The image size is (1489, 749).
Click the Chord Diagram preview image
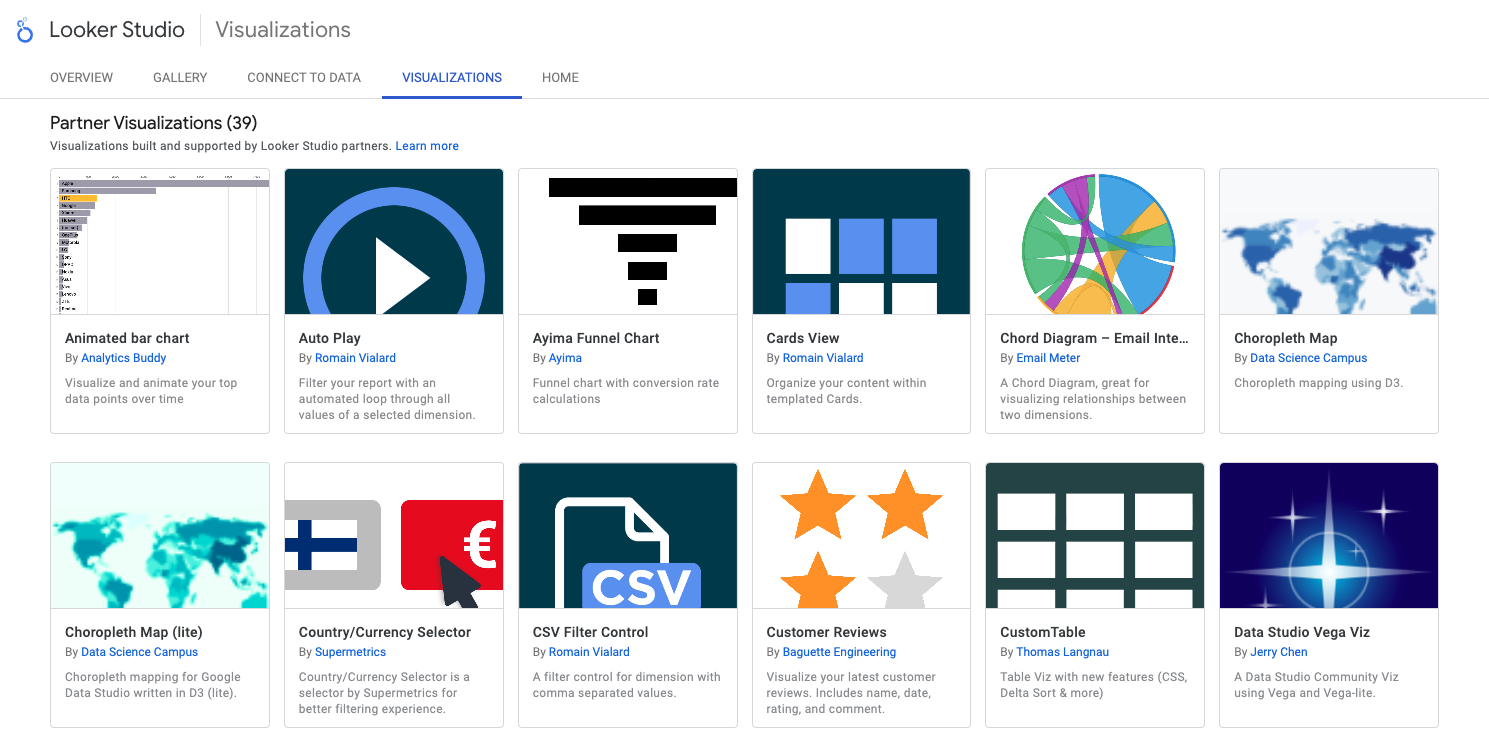[1095, 241]
